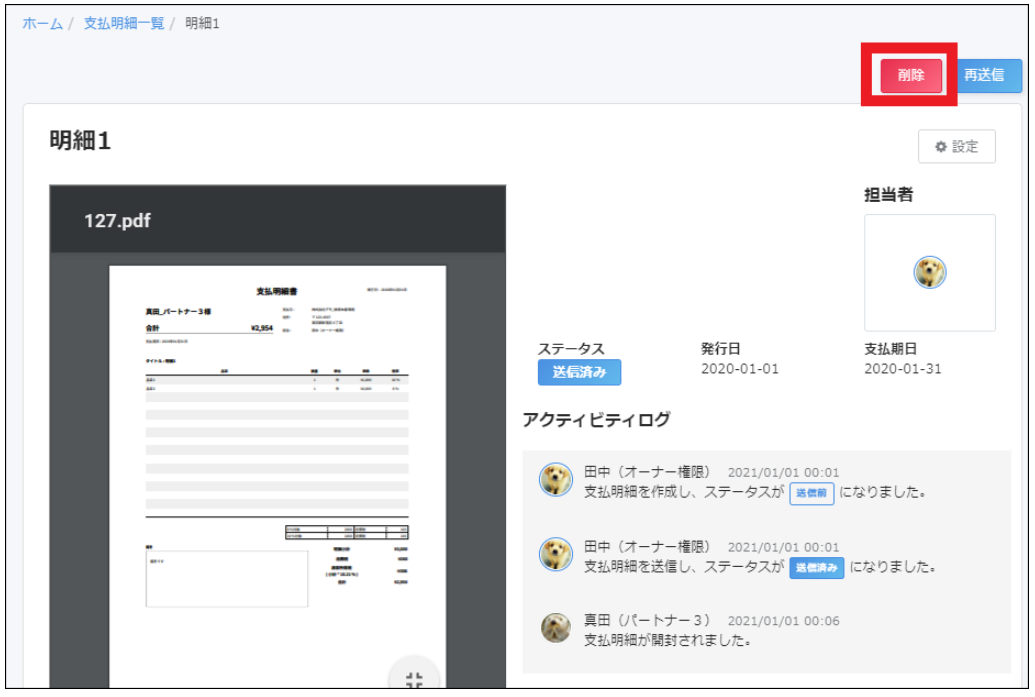Click the 送信済み badge in activity log
This screenshot has height=697, width=1035.
817,568
